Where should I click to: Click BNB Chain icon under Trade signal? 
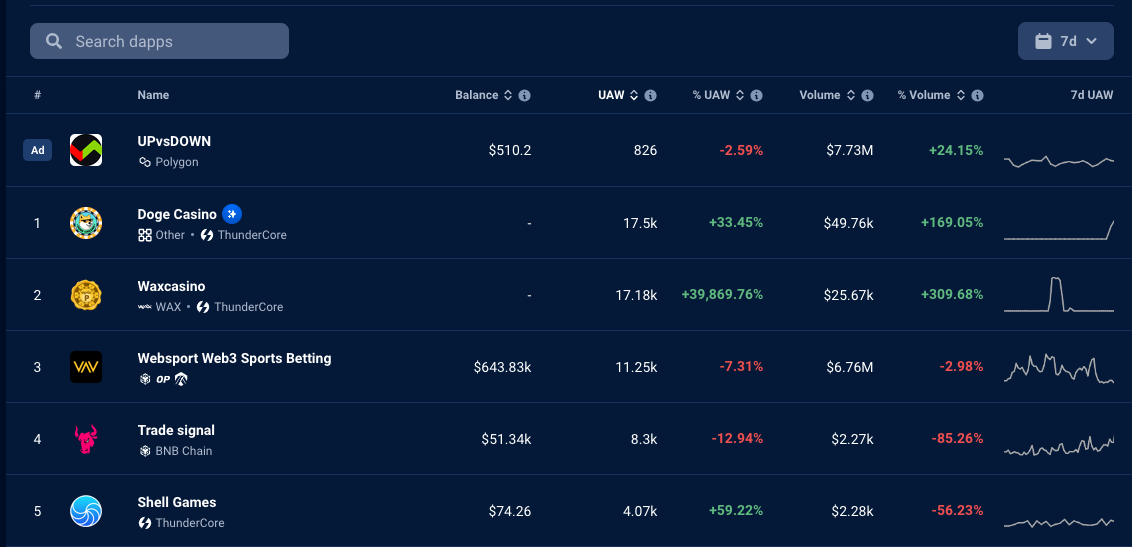pos(144,451)
